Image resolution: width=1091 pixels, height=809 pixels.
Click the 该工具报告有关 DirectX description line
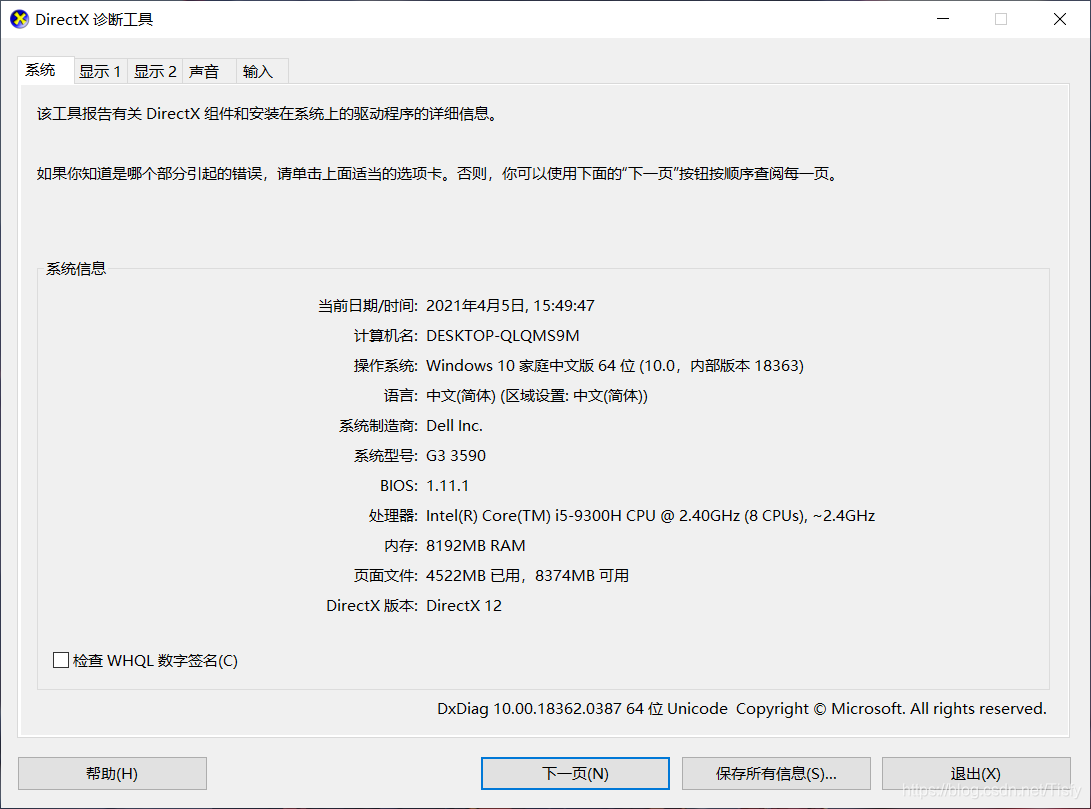[268, 113]
